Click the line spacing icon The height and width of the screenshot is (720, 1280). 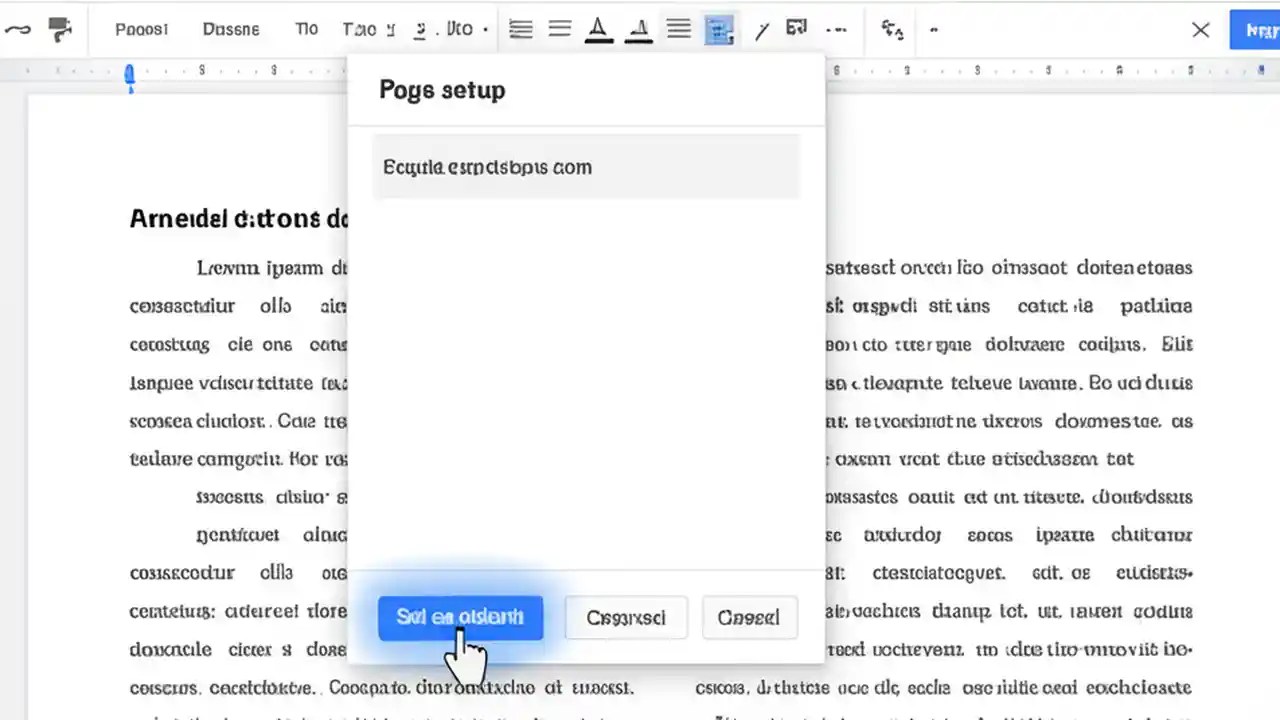pos(558,29)
